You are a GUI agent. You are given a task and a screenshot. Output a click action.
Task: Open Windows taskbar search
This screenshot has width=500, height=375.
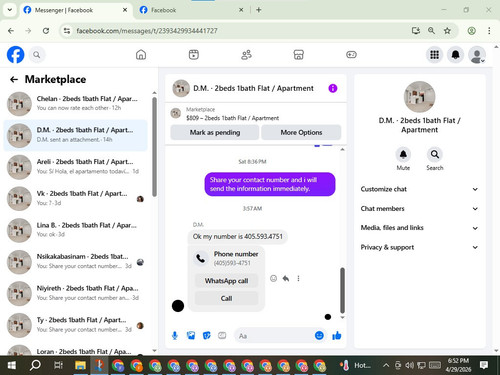[35, 365]
